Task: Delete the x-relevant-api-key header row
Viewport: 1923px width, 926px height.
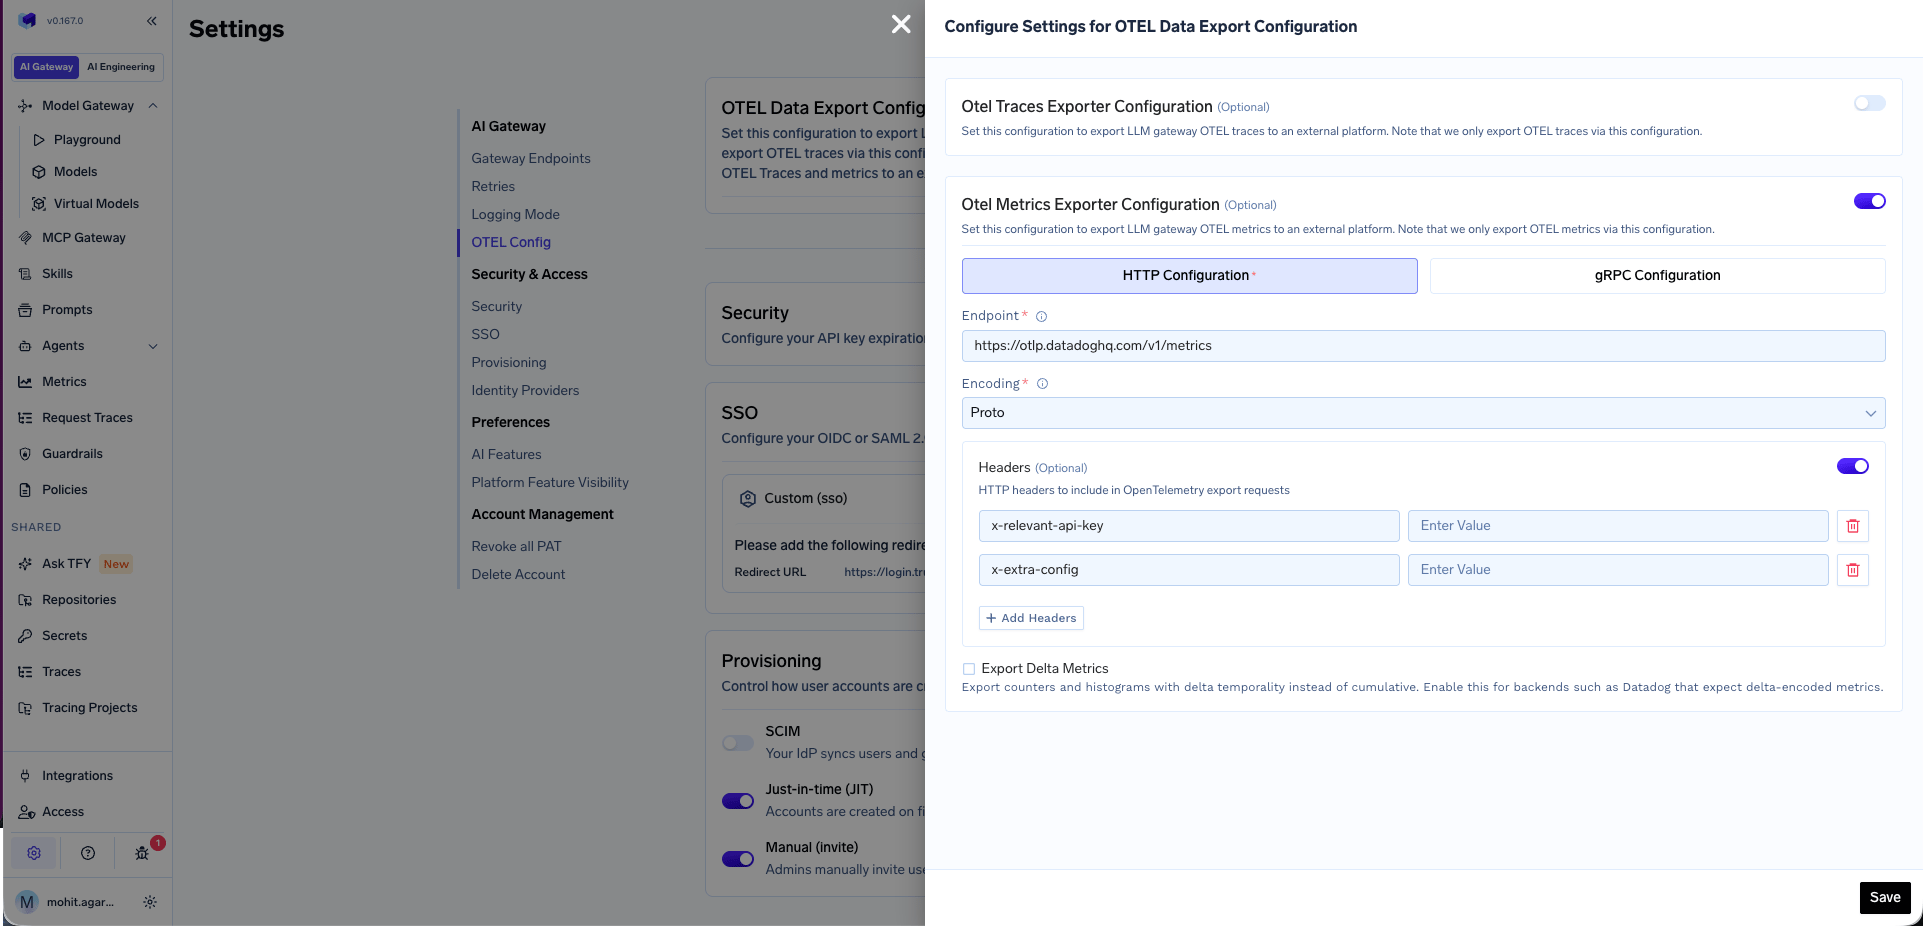Action: pyautogui.click(x=1853, y=526)
